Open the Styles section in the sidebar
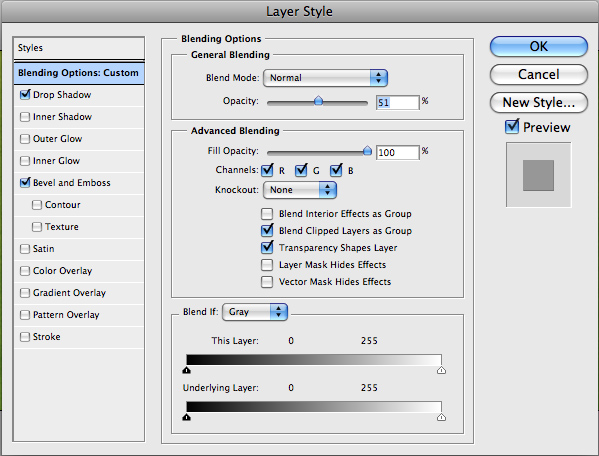Image resolution: width=599 pixels, height=456 pixels. 79,48
